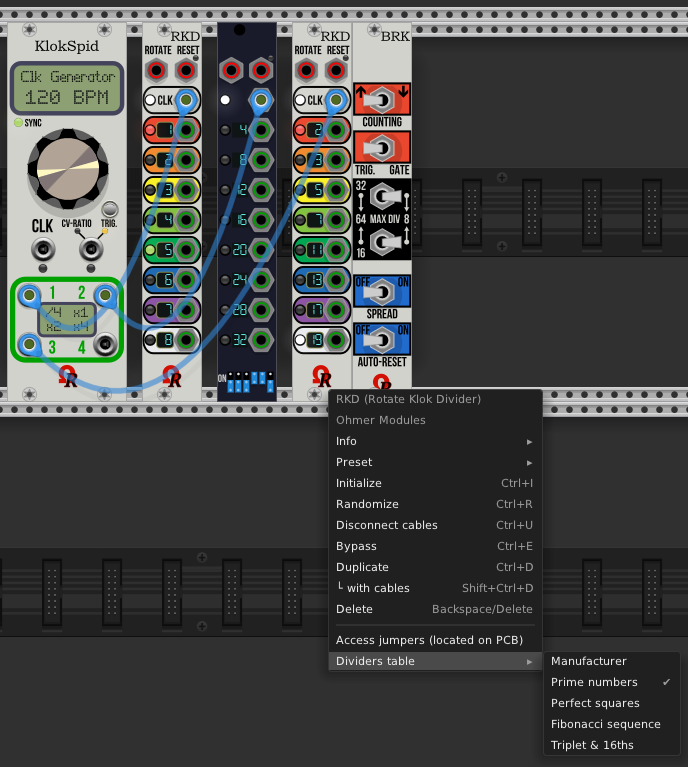
Task: Choose Initialize from context menu
Action: click(x=435, y=483)
